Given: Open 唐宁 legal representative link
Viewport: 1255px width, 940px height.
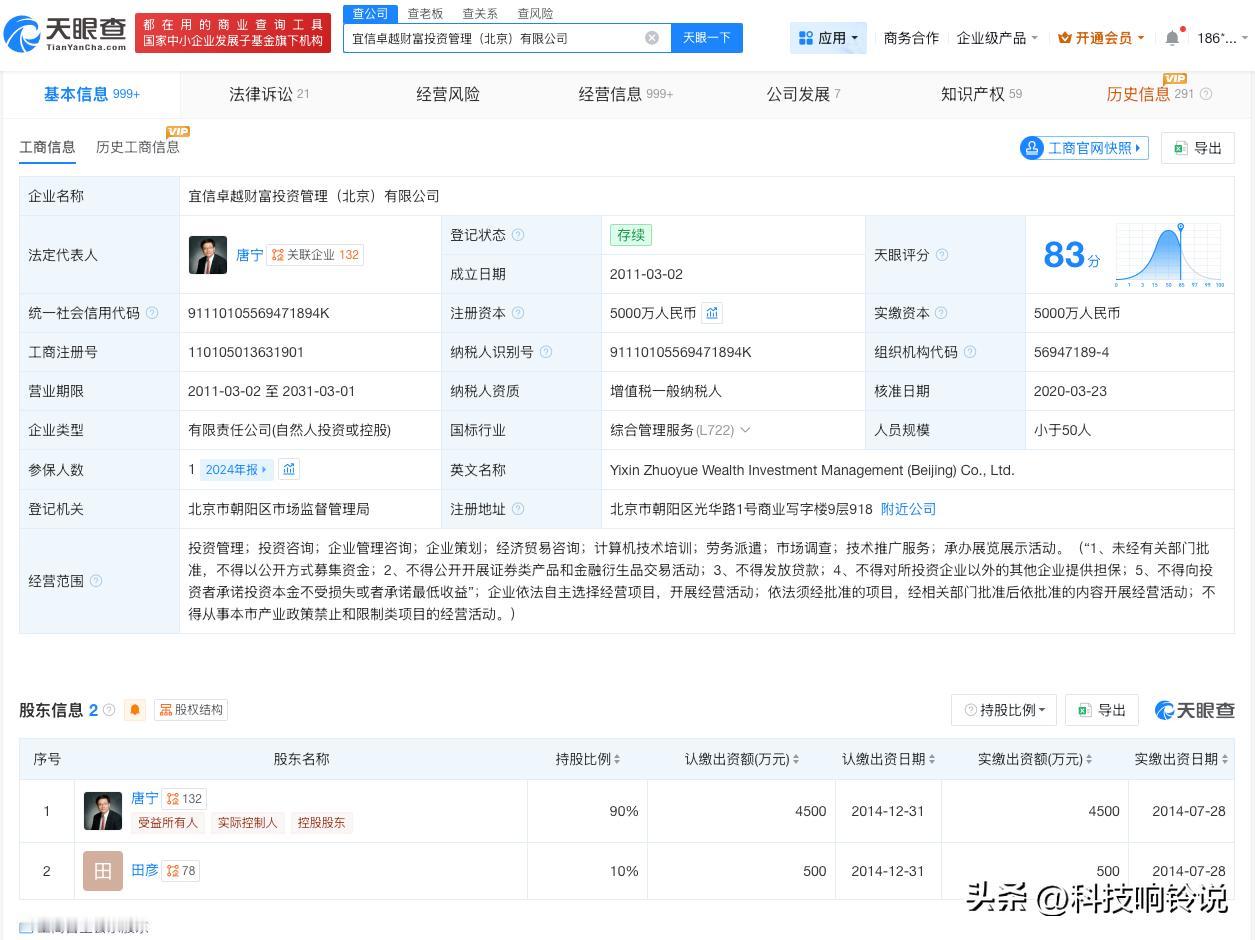Looking at the screenshot, I should (x=249, y=255).
